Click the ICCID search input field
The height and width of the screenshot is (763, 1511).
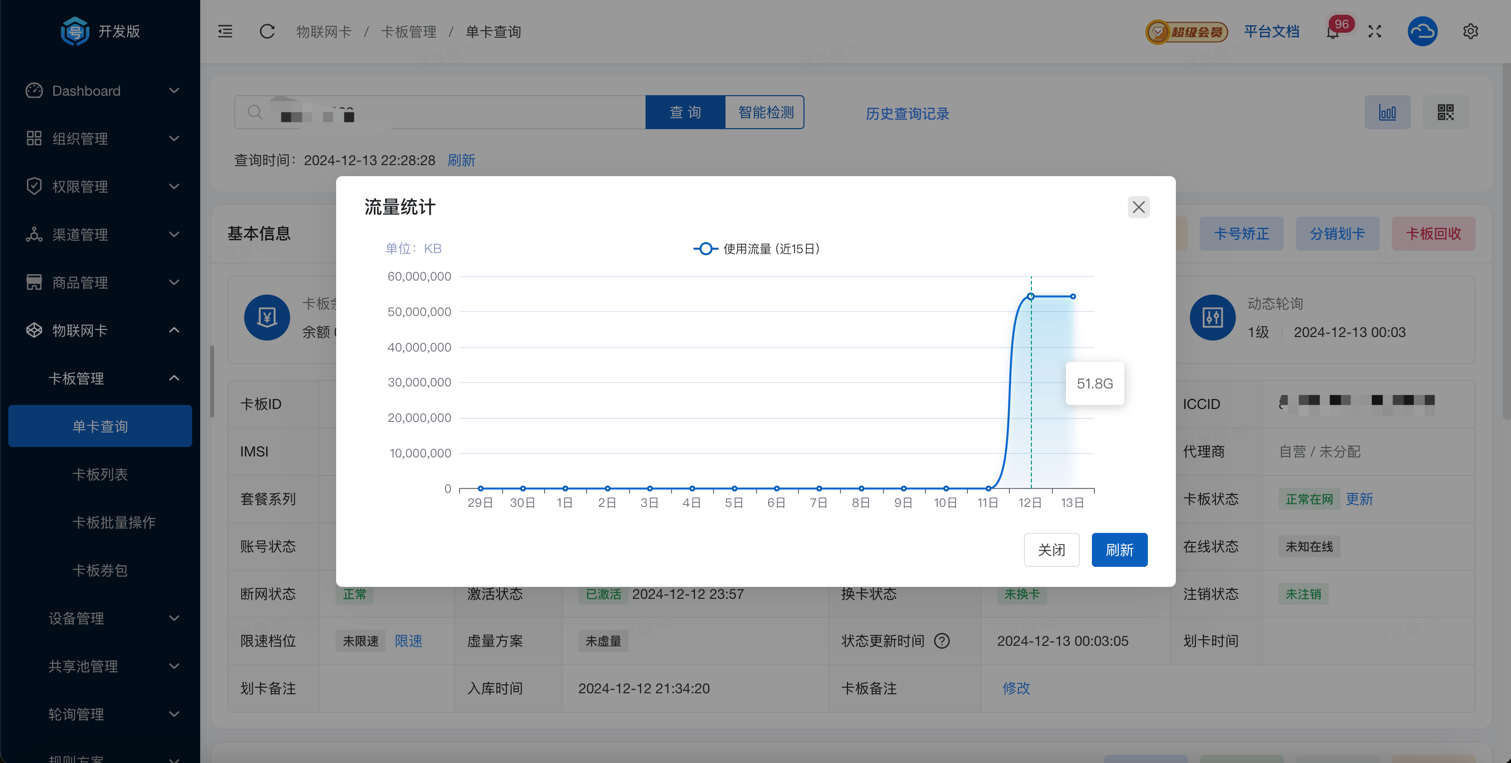coord(450,113)
